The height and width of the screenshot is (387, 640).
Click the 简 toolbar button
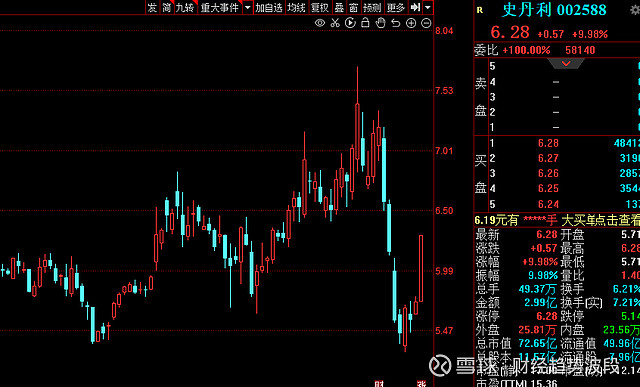[167, 7]
